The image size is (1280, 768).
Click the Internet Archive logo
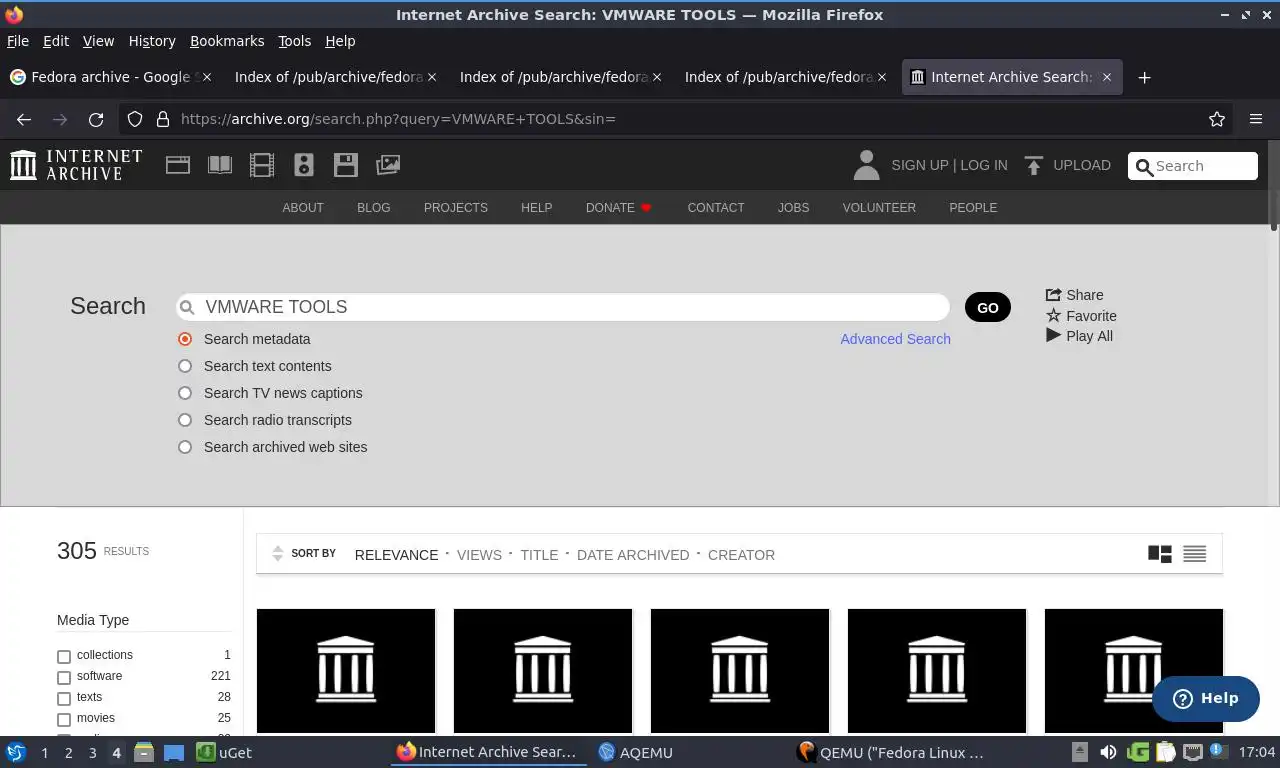click(x=76, y=165)
